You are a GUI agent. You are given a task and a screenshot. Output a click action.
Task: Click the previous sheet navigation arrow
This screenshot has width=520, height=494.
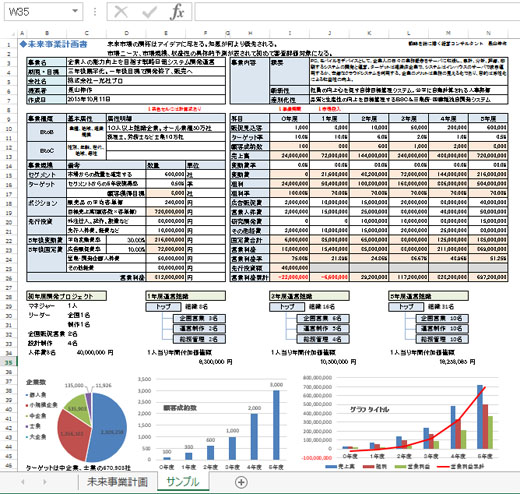23,482
